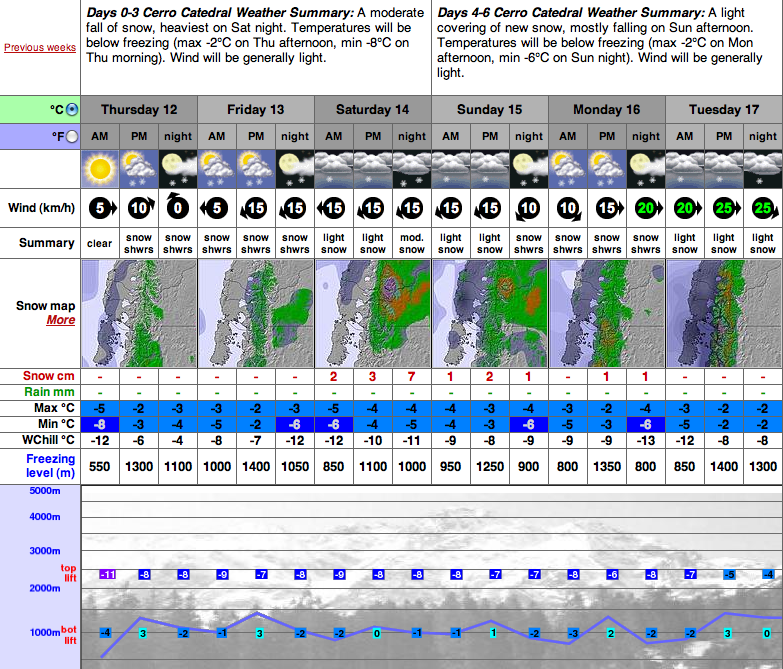783x669 pixels.
Task: Click the Saturday night 7 cm snow value
Action: [411, 377]
